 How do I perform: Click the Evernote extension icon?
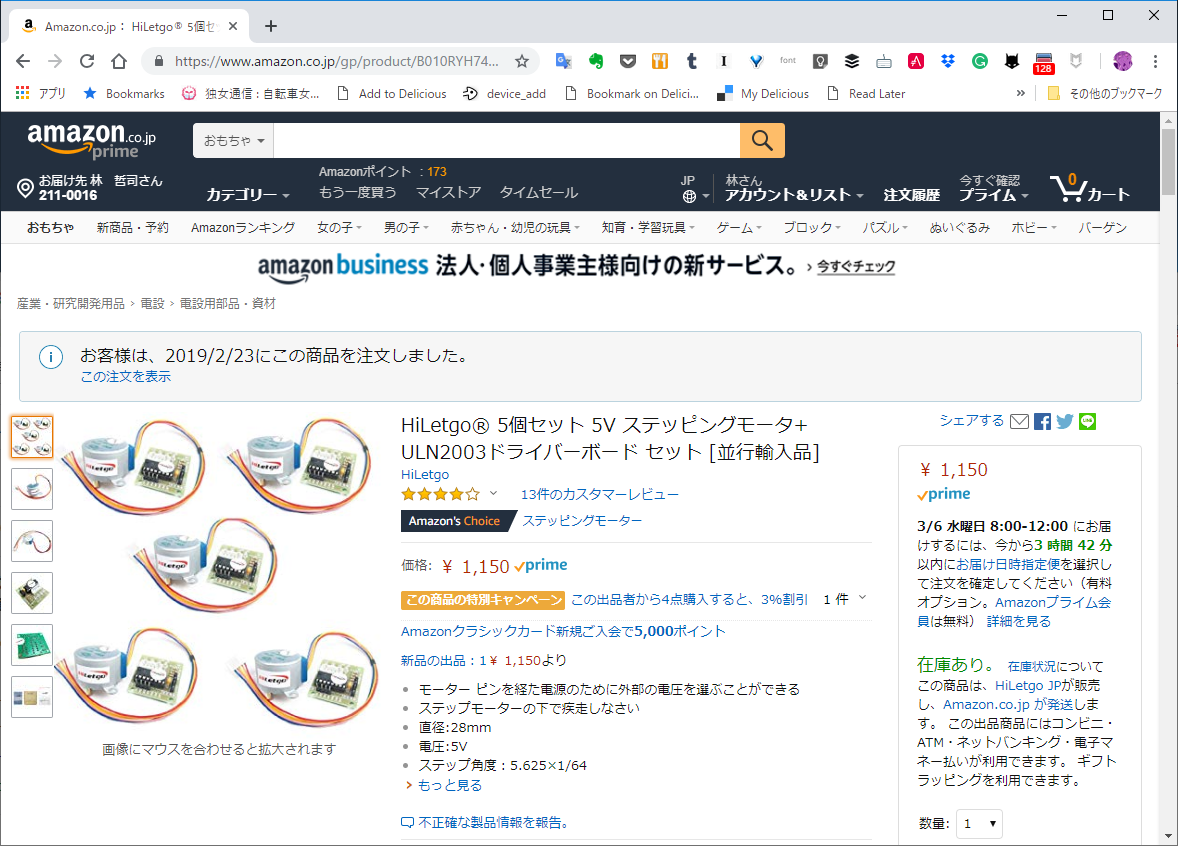596,62
